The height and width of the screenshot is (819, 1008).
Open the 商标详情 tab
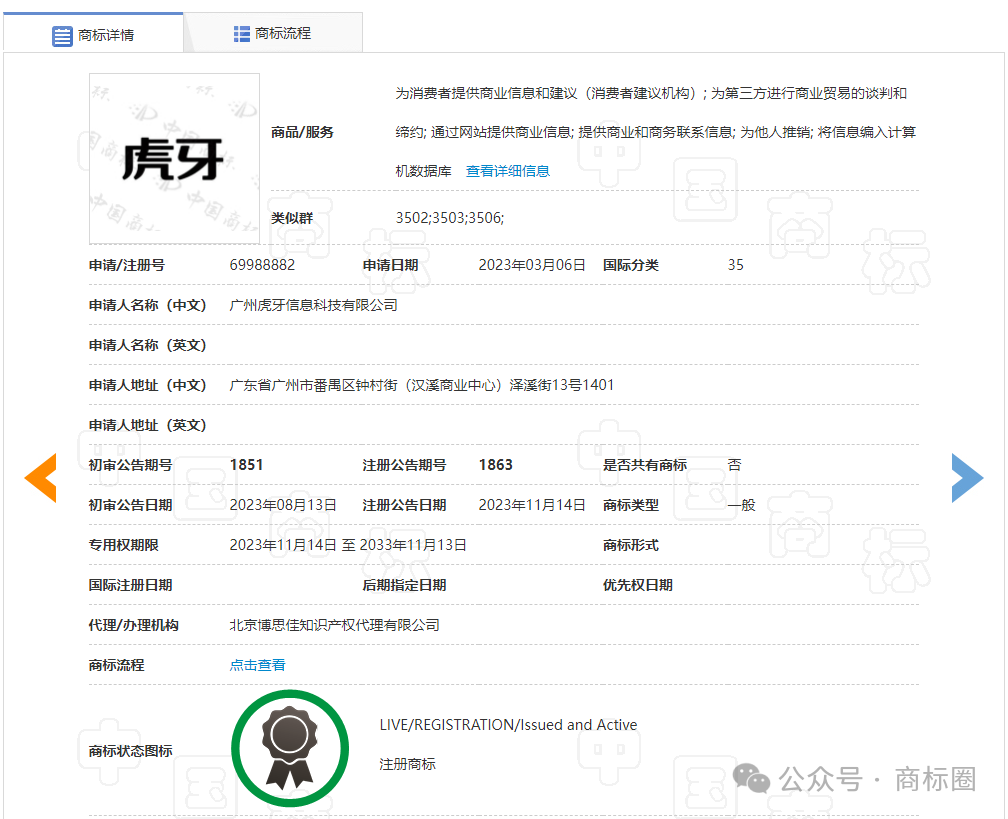(x=93, y=35)
